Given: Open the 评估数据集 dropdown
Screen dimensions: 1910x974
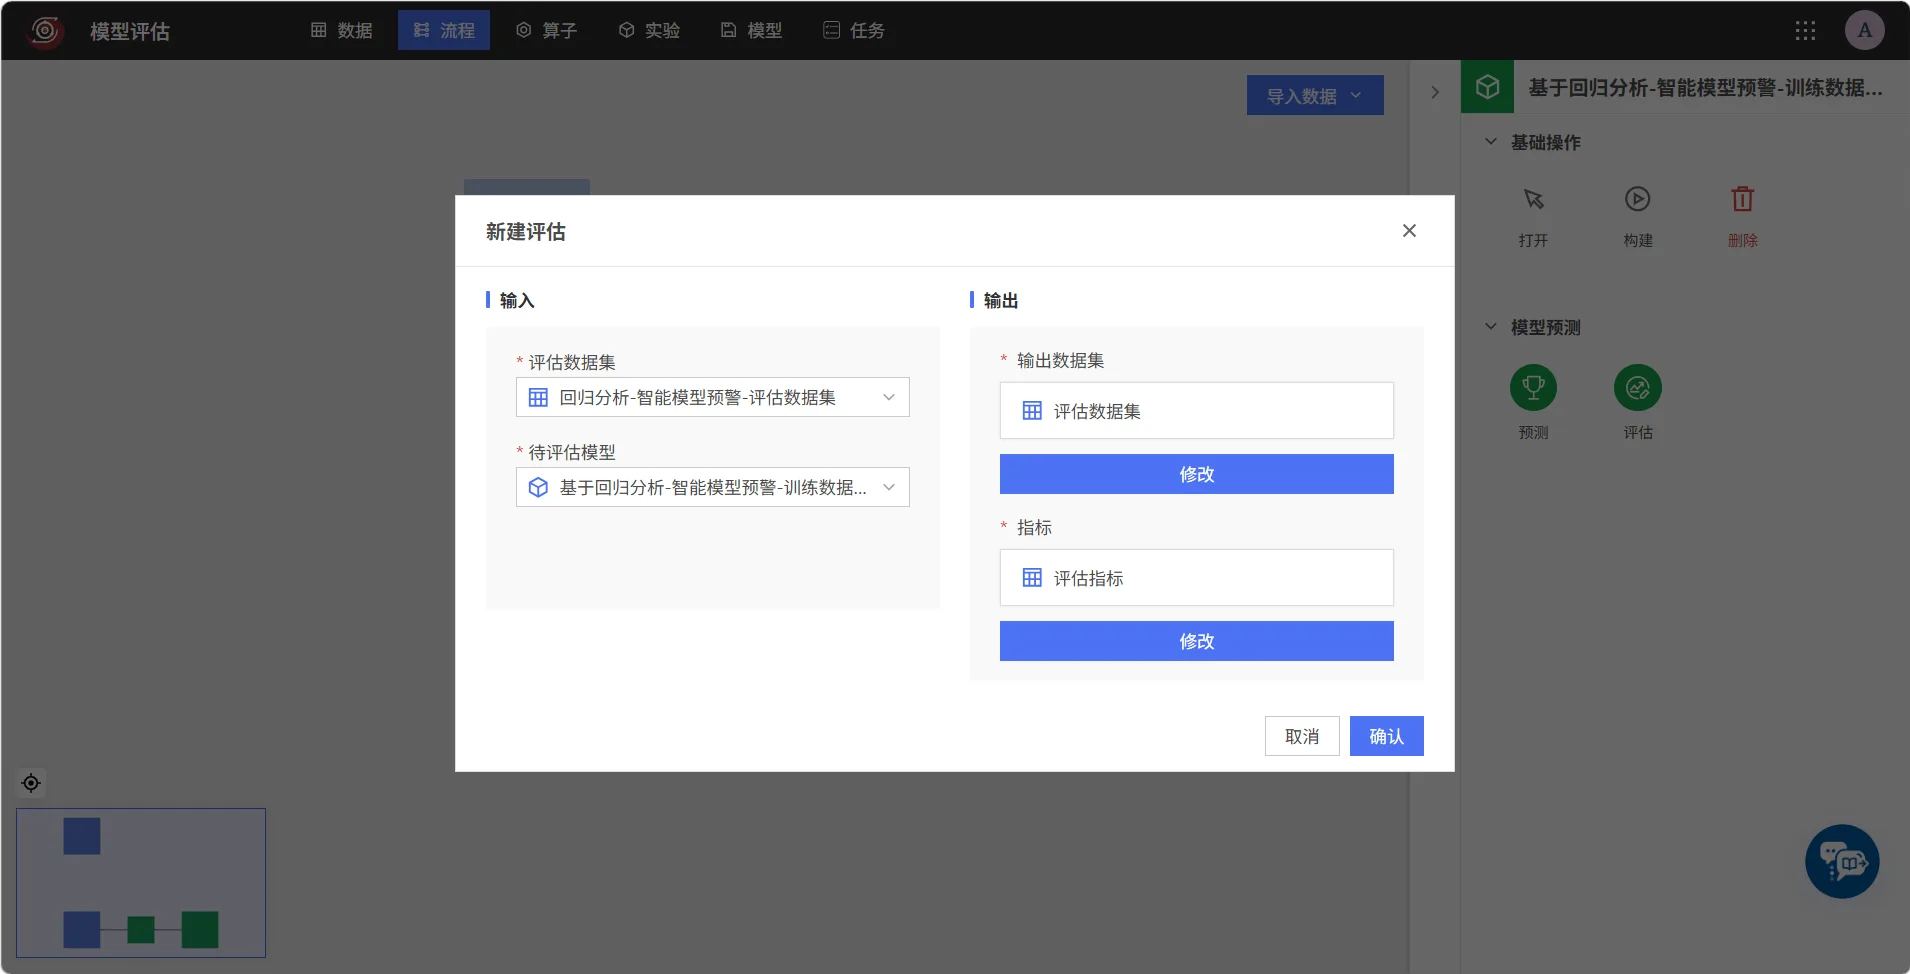Looking at the screenshot, I should click(x=713, y=397).
